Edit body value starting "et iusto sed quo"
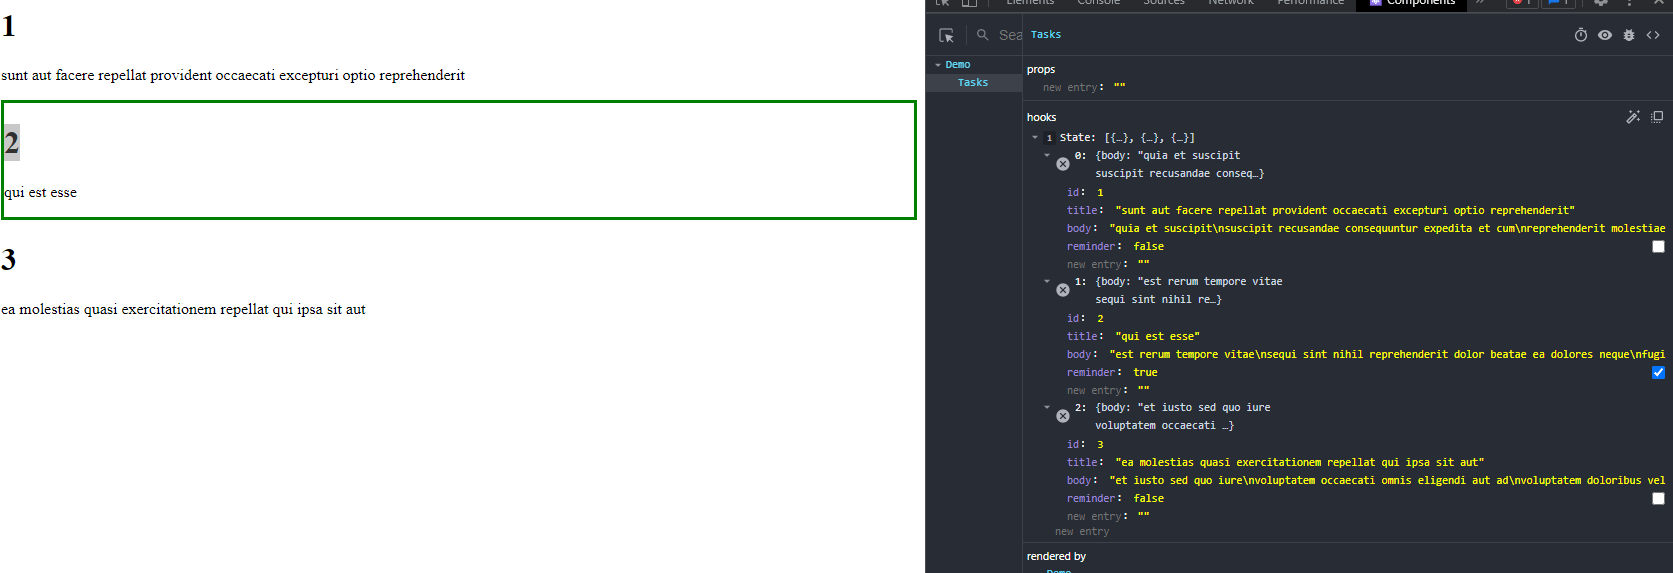 click(x=1387, y=481)
